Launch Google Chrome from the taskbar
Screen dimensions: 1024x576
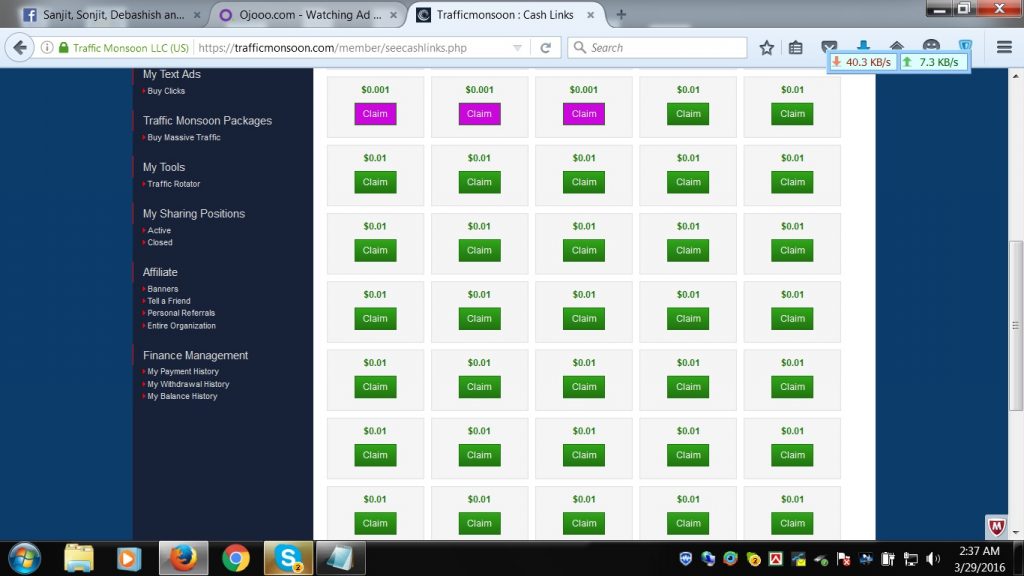236,558
